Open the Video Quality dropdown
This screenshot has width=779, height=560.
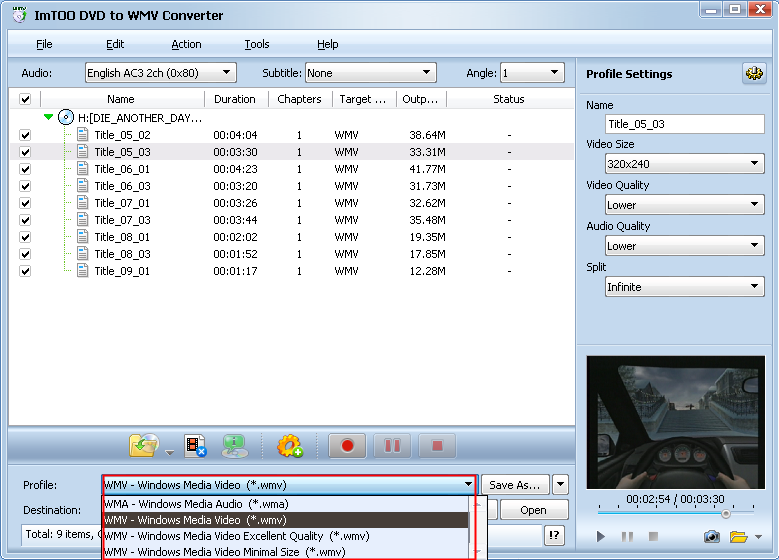click(685, 205)
